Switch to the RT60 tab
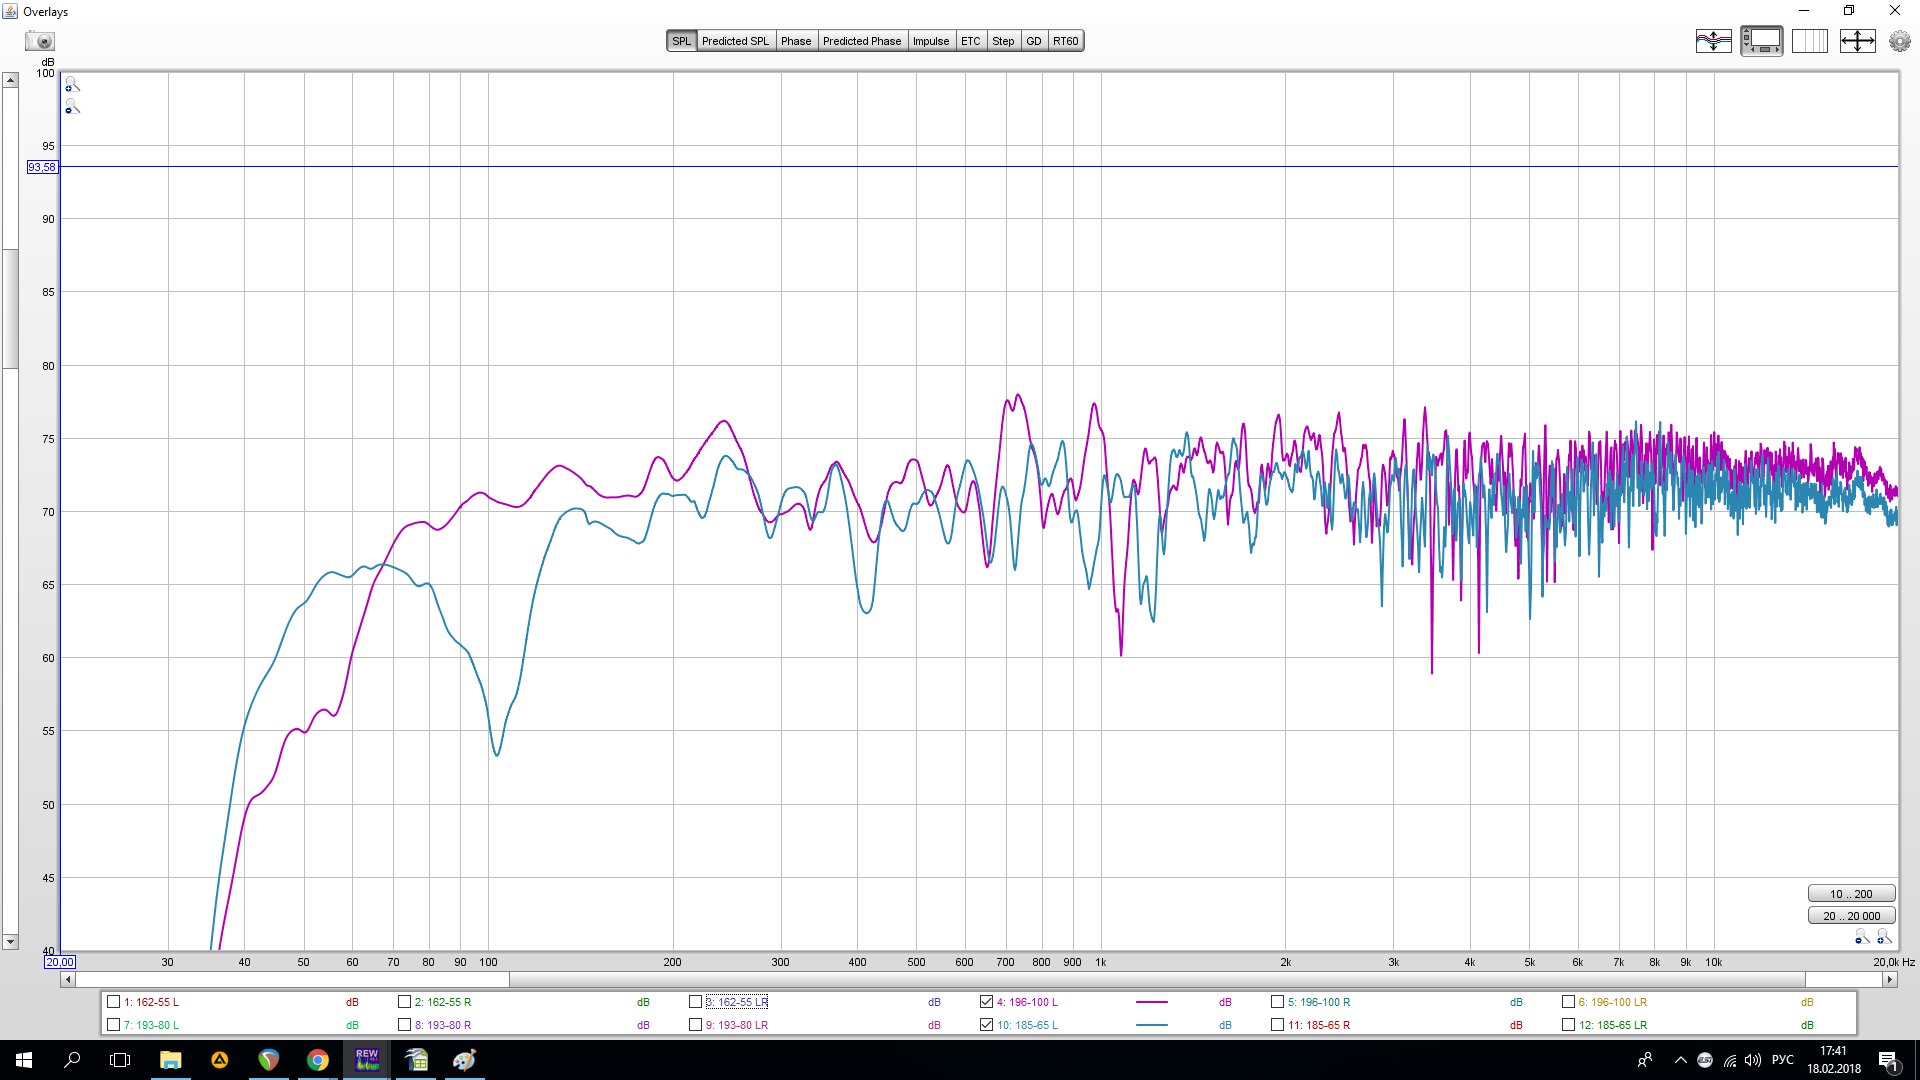1920x1080 pixels. pos(1065,41)
